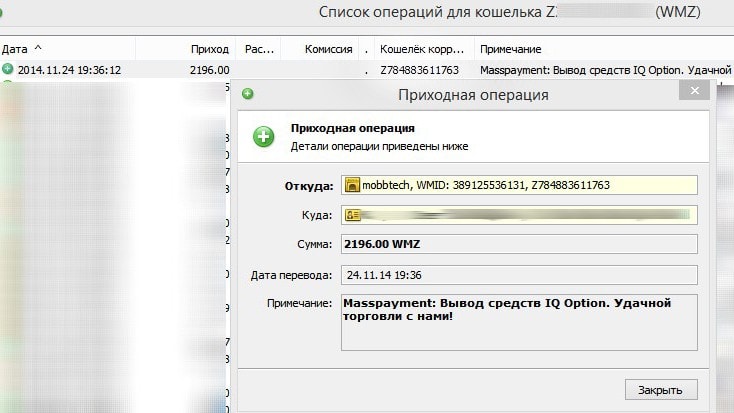
Task: Click the Дата перевода field 24.11.14 19:36
Action: pyautogui.click(x=519, y=275)
